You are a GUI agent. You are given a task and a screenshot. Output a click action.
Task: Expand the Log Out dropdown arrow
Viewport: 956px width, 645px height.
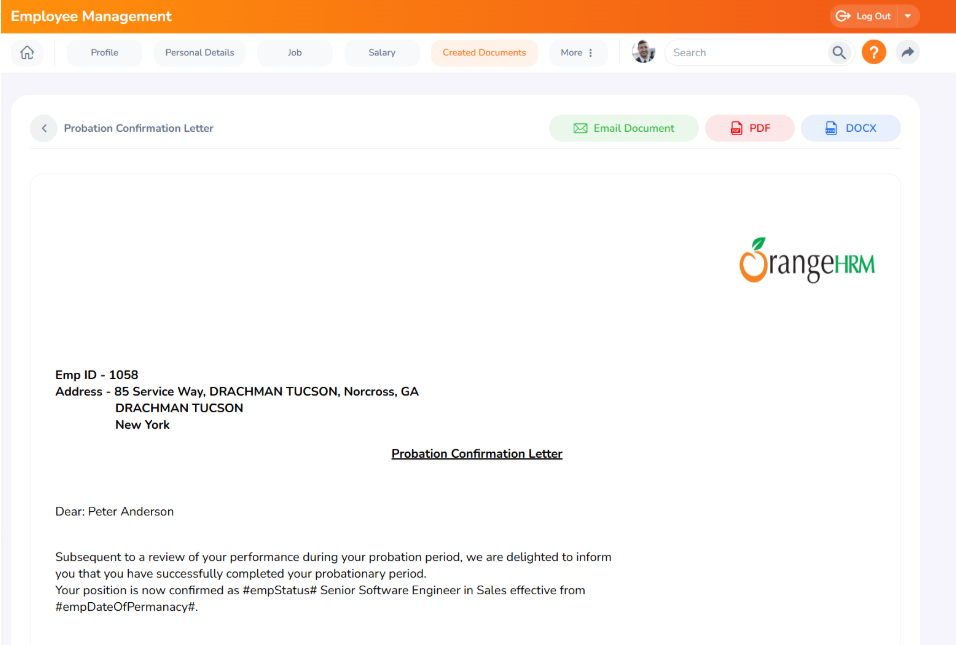[908, 16]
